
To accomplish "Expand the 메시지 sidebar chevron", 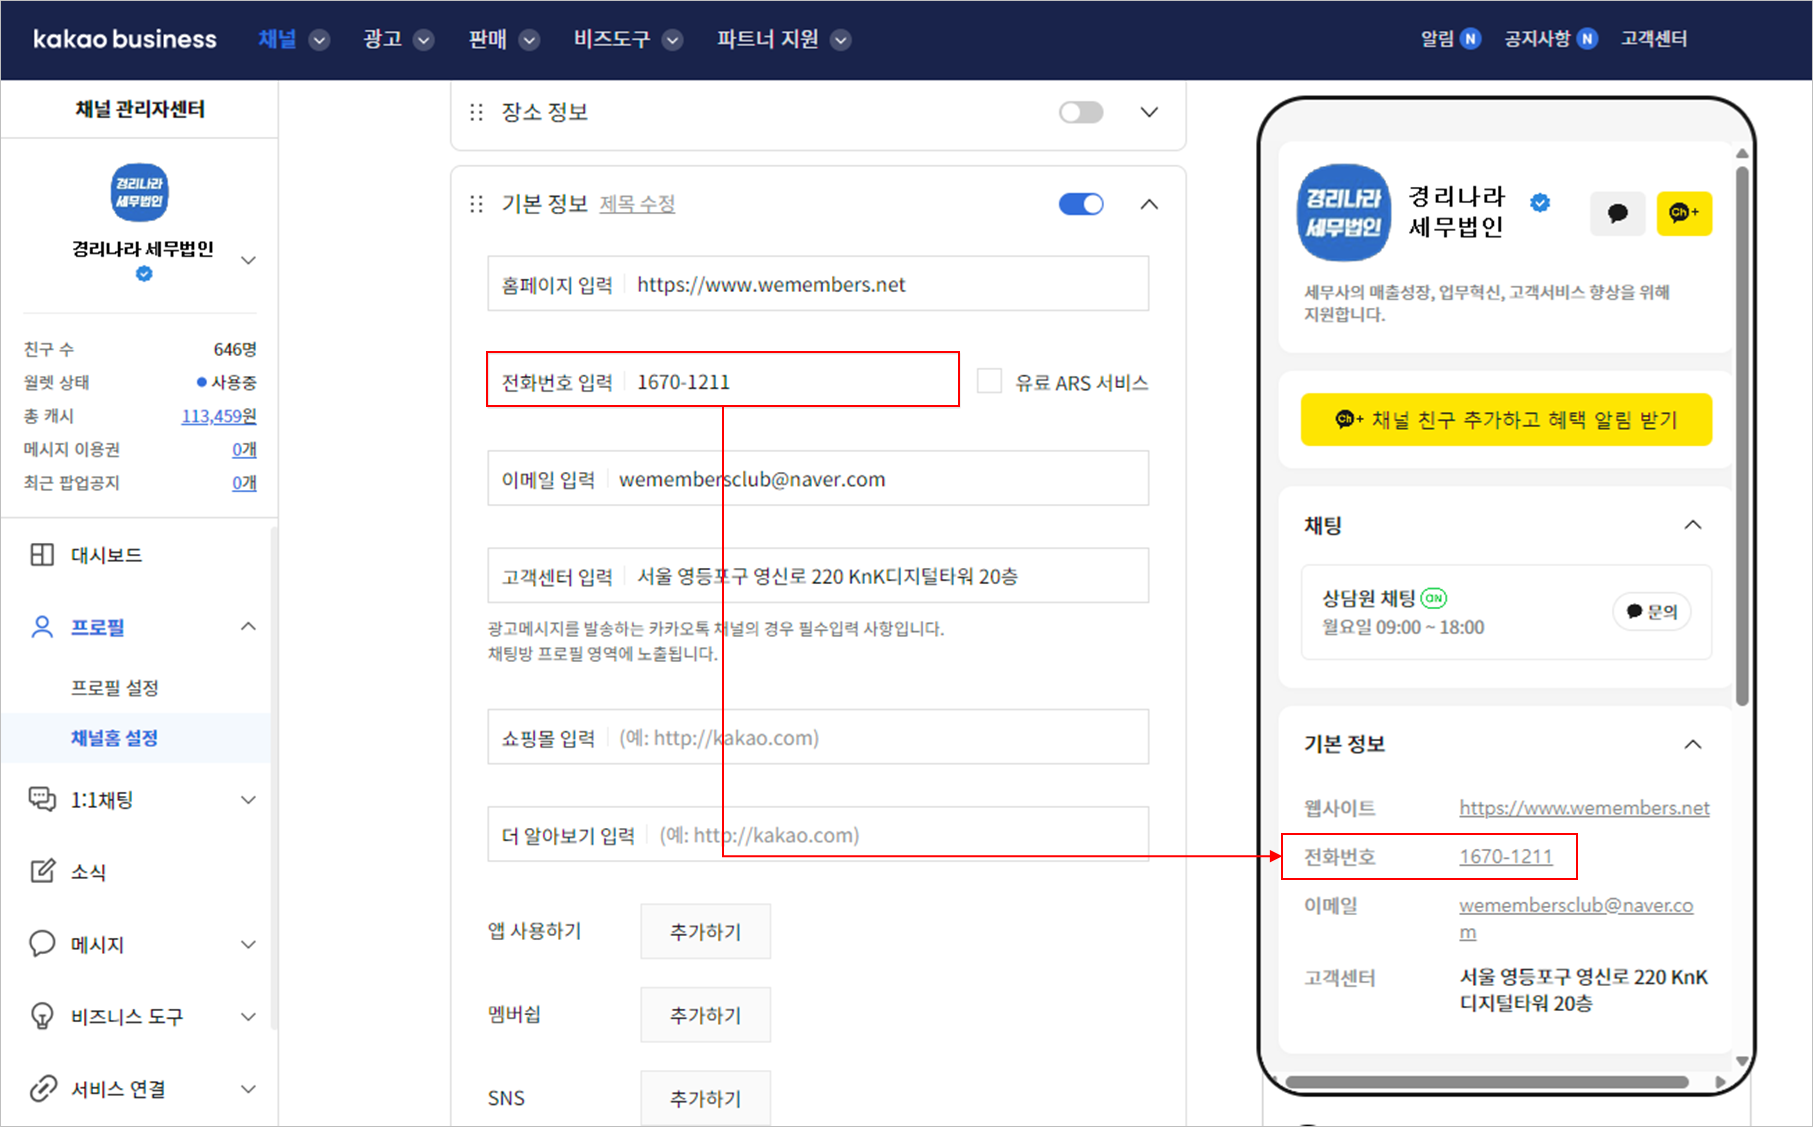I will 249,944.
